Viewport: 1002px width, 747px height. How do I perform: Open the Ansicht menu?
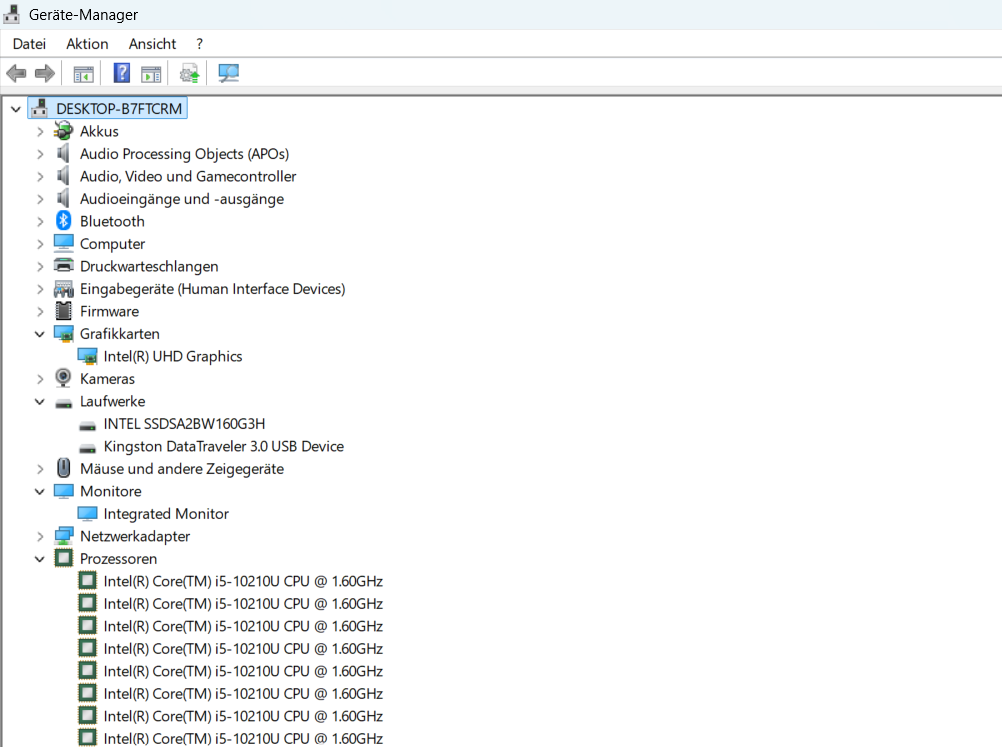click(152, 43)
